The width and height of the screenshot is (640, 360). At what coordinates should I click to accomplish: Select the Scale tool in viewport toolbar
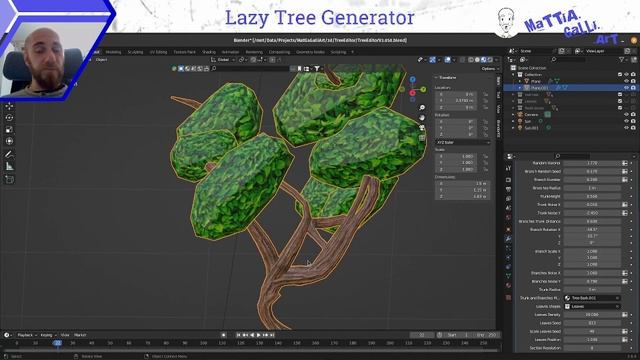point(9,129)
